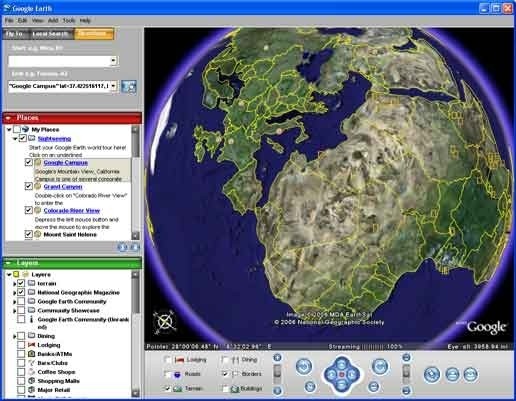
Task: Click the Major Retail layer icon
Action: click(32, 390)
